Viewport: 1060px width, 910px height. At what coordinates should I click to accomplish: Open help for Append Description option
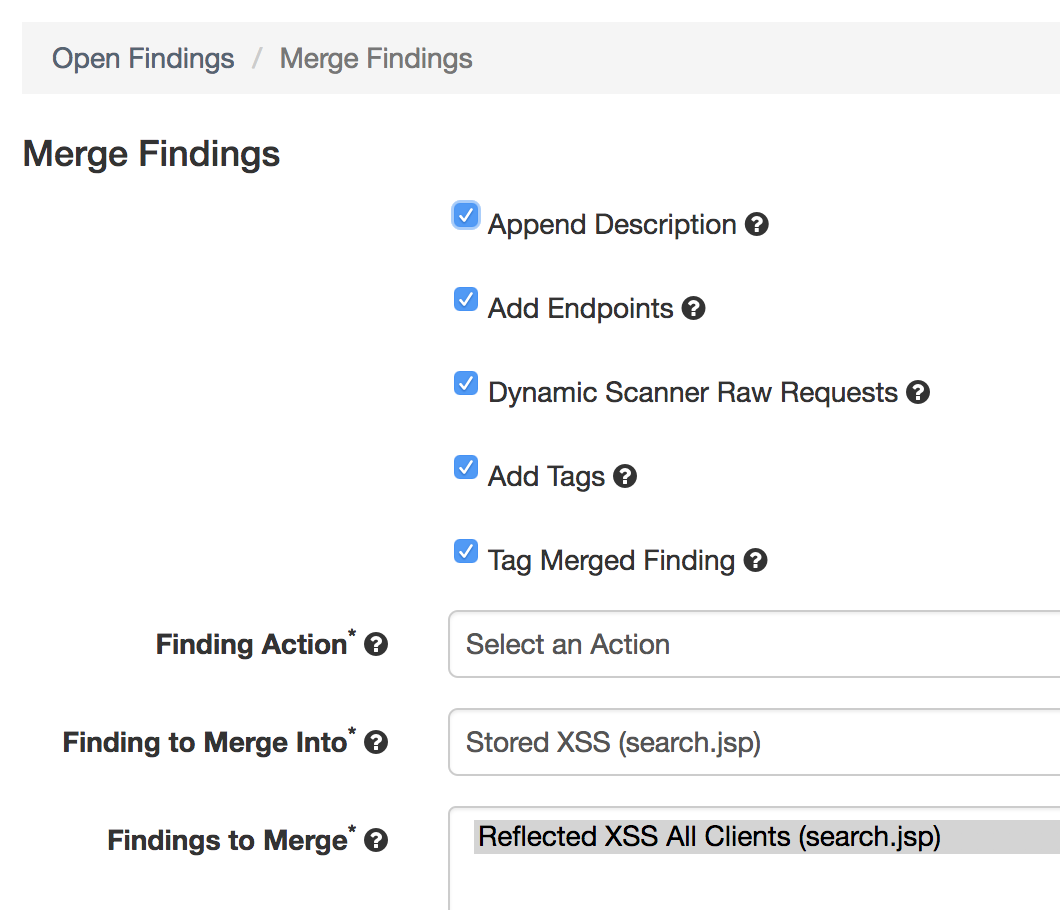click(757, 224)
